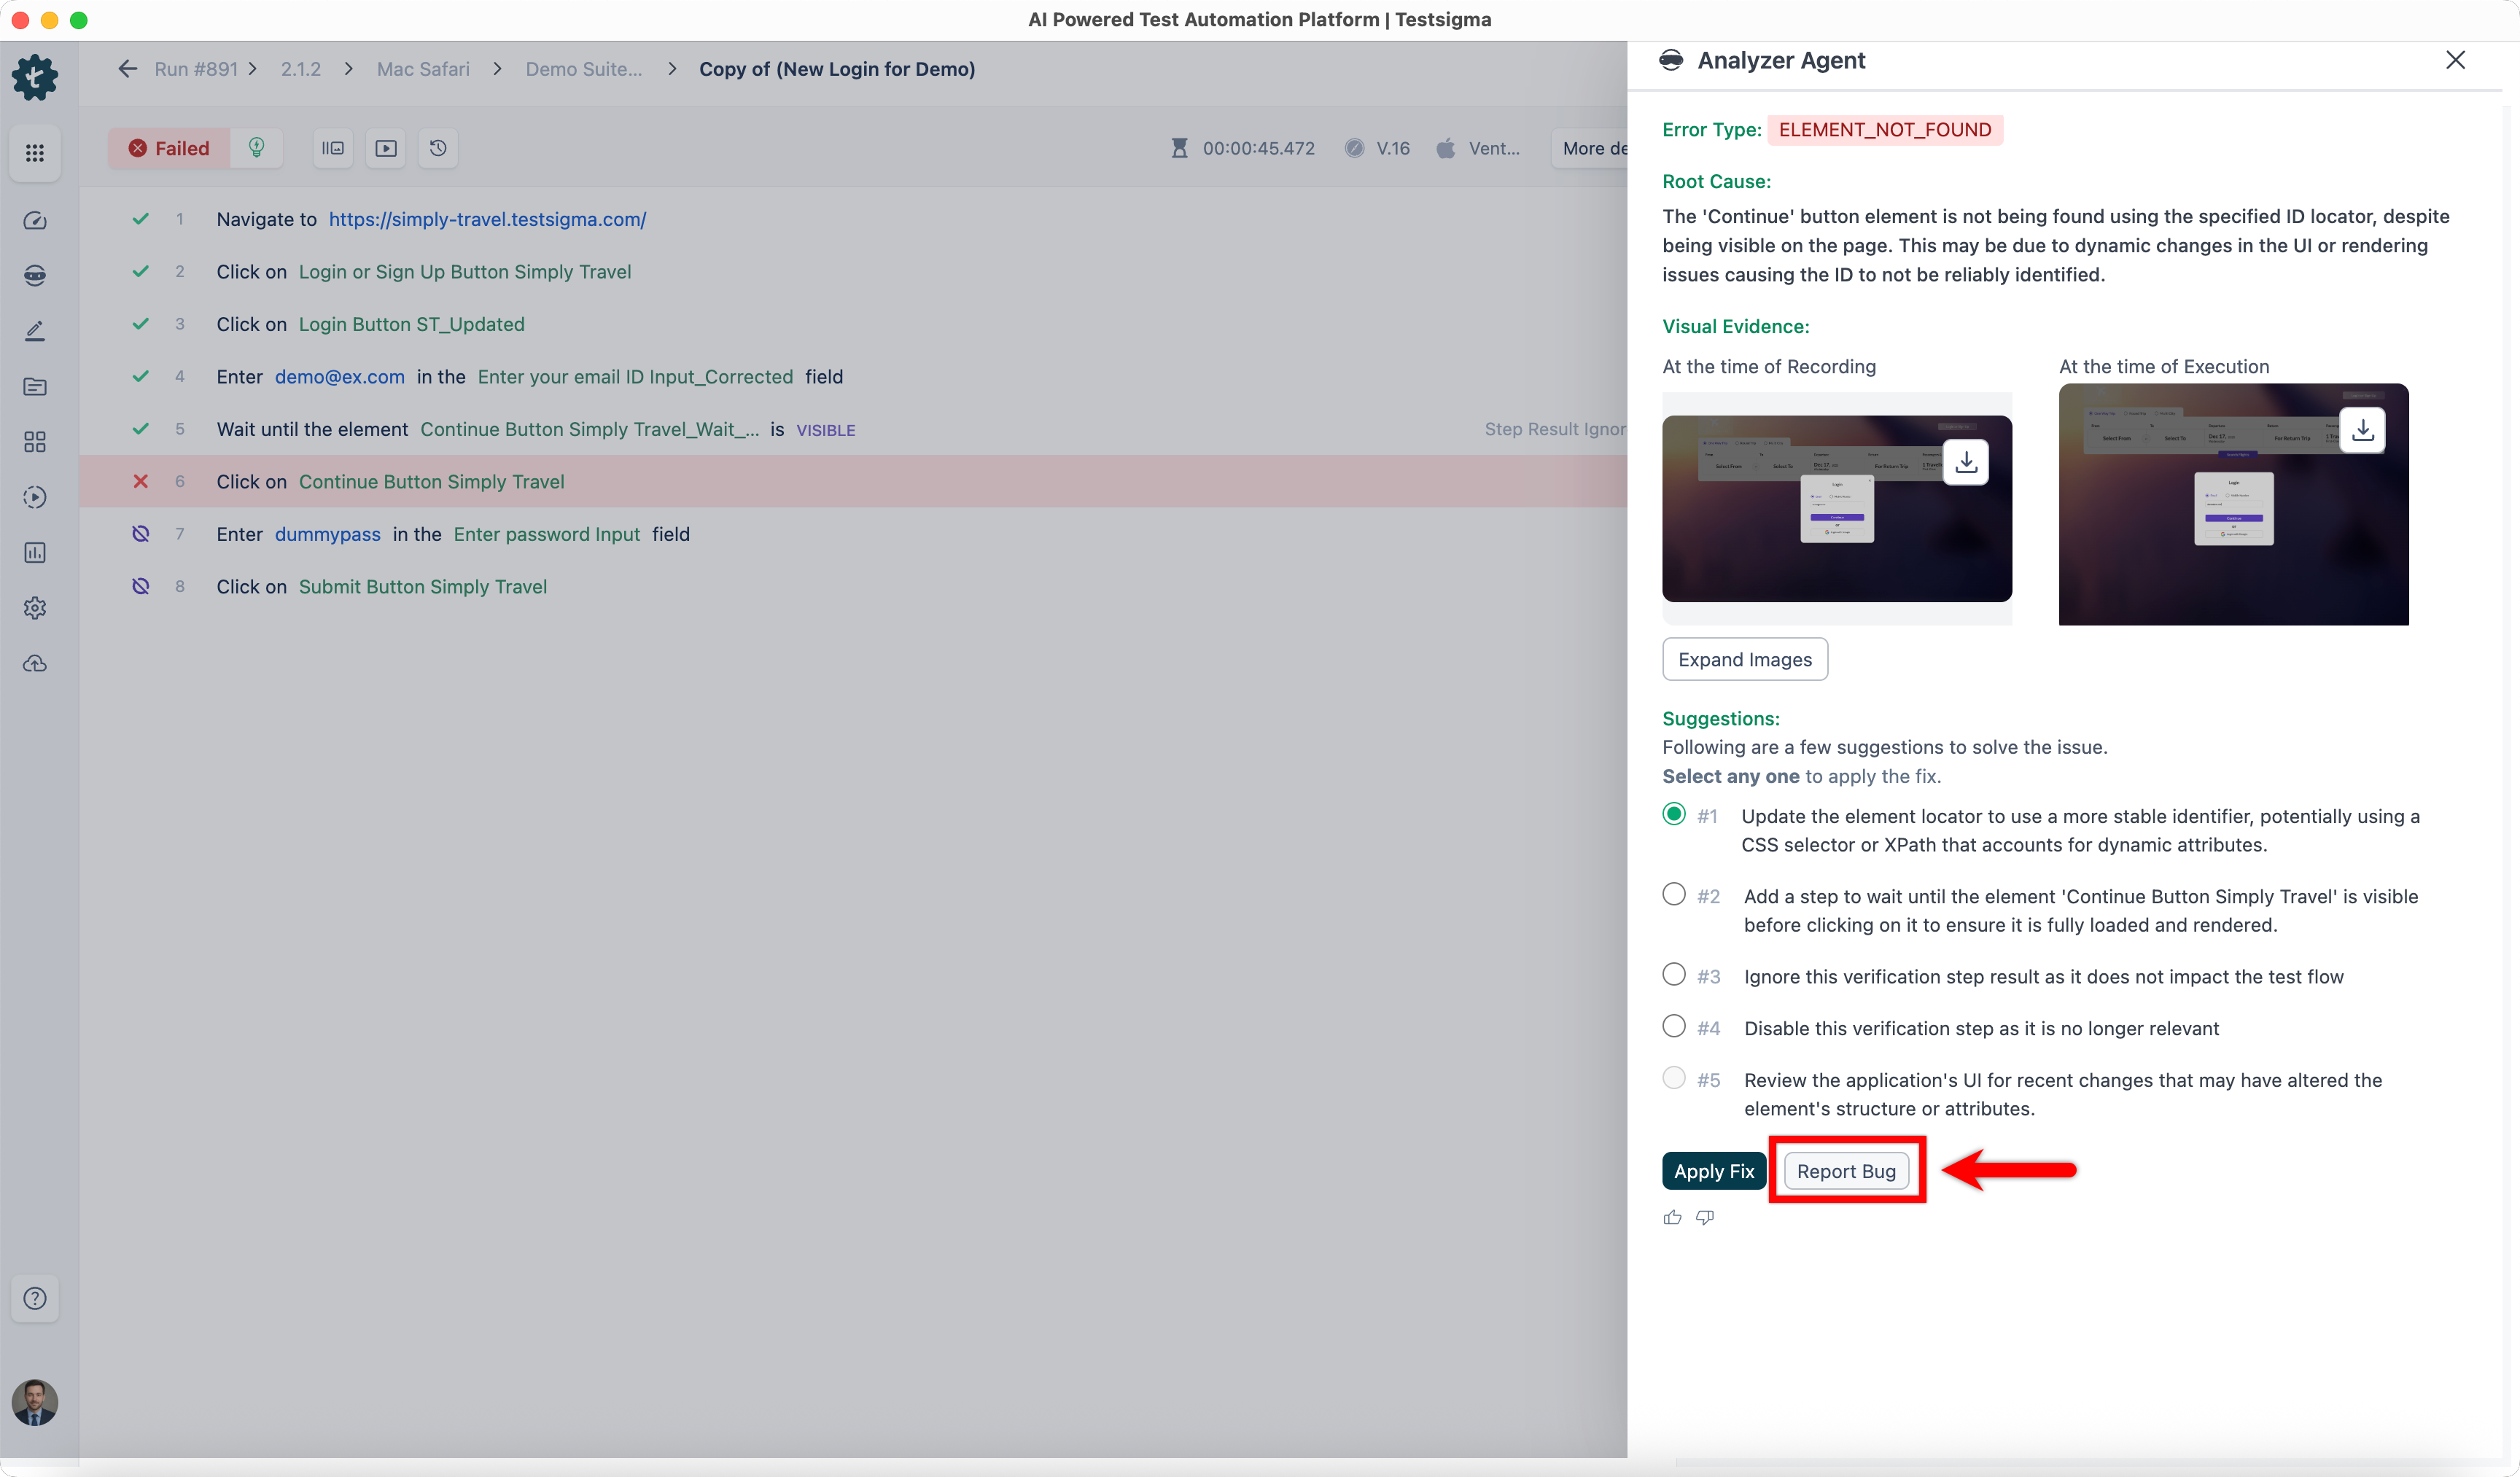Image resolution: width=2520 pixels, height=1477 pixels.
Task: Select suggestion #4 disable step radio
Action: (1673, 1026)
